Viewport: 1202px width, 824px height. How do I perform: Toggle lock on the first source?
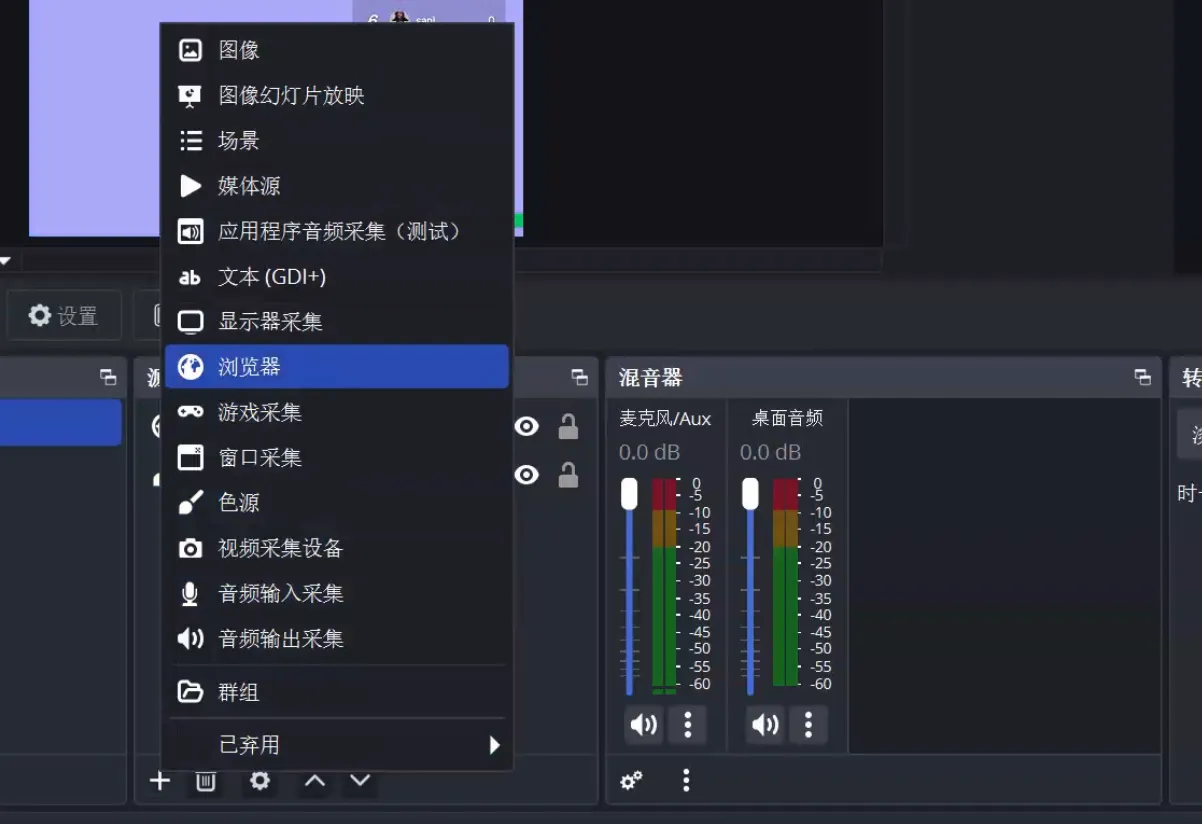pyautogui.click(x=568, y=427)
